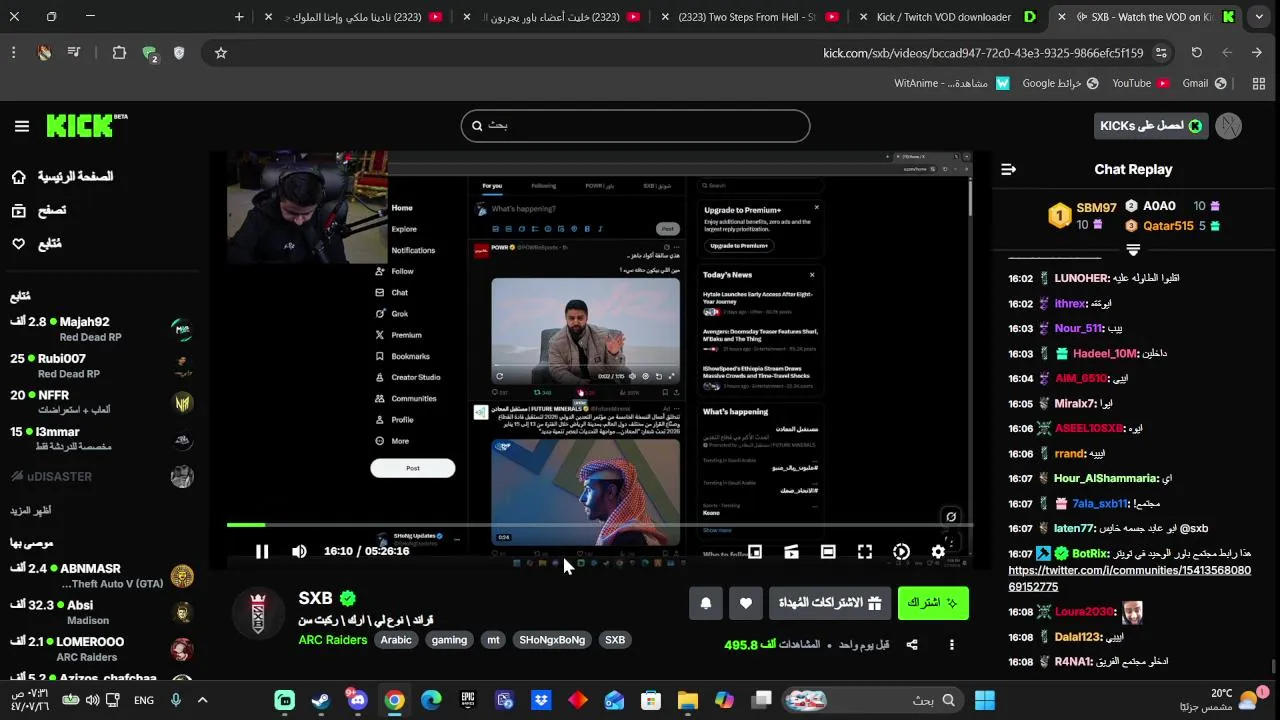Viewport: 1280px width, 720px height.
Task: Reload the page
Action: (x=1197, y=53)
